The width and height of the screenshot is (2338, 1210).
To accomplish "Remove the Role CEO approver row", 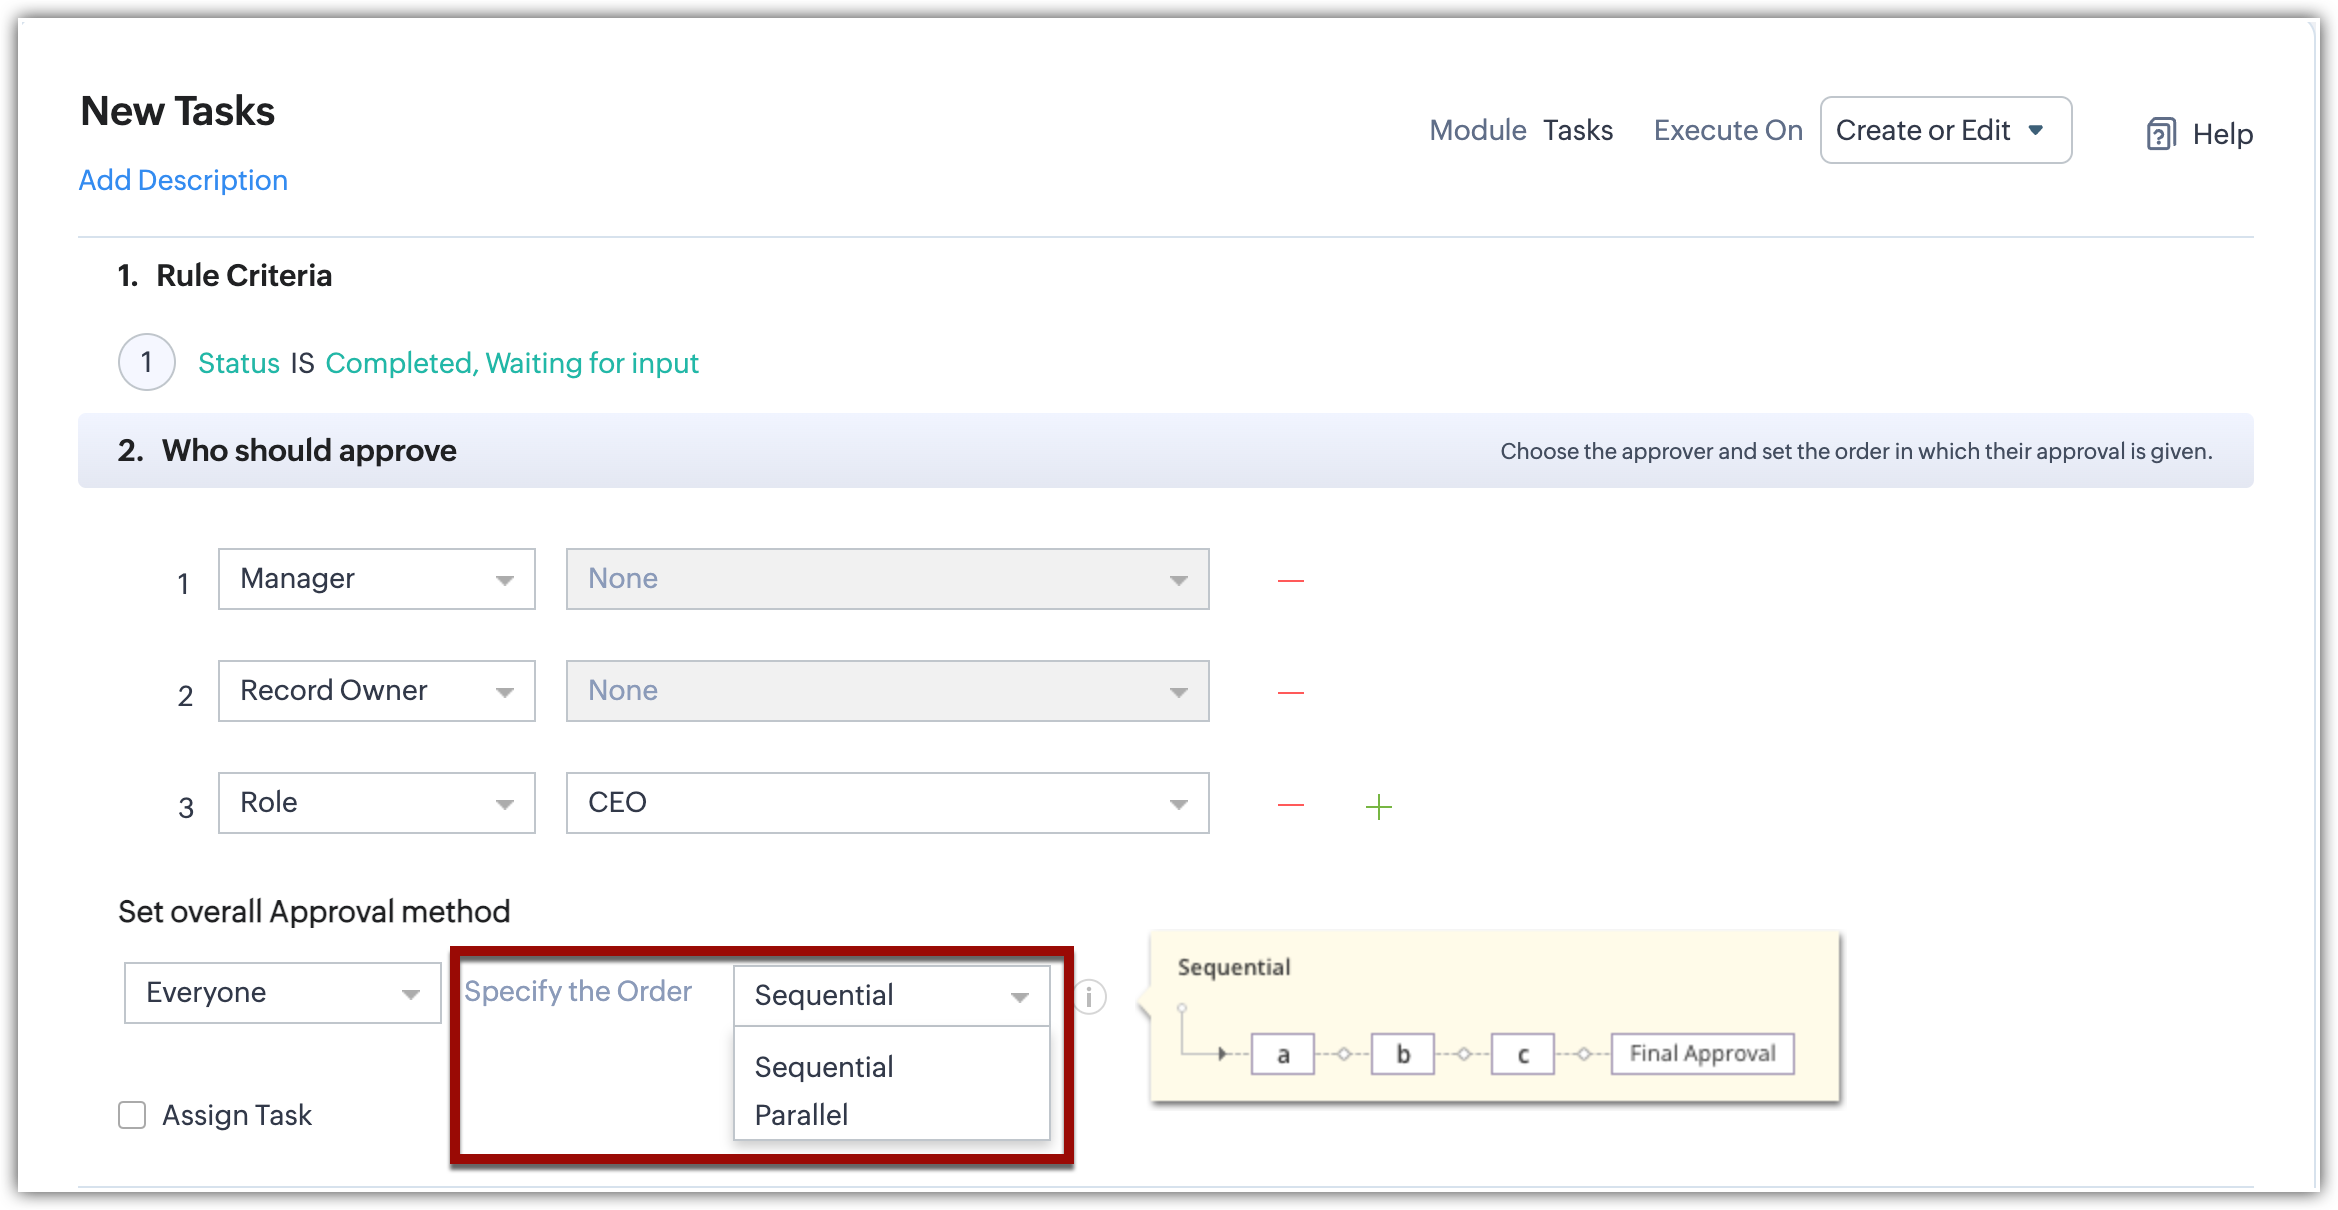I will 1290,805.
